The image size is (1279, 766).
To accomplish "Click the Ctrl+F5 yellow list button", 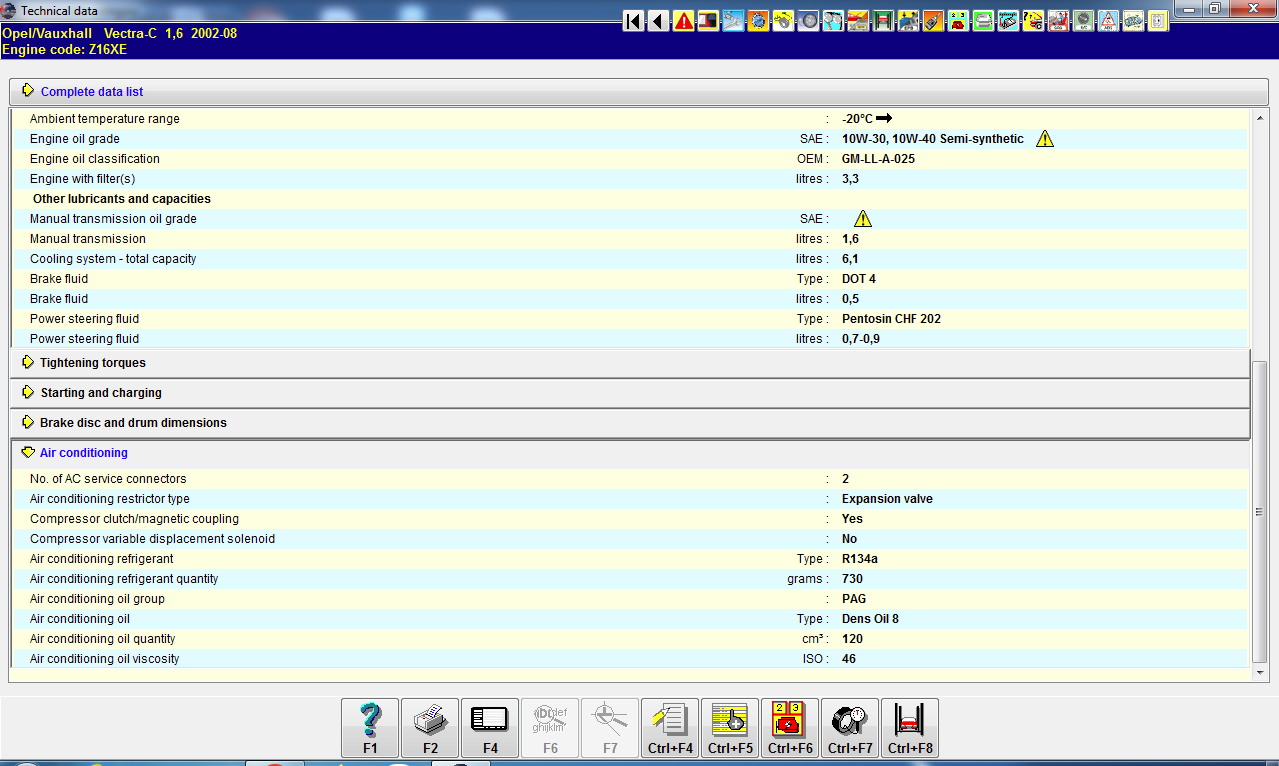I will coord(730,728).
